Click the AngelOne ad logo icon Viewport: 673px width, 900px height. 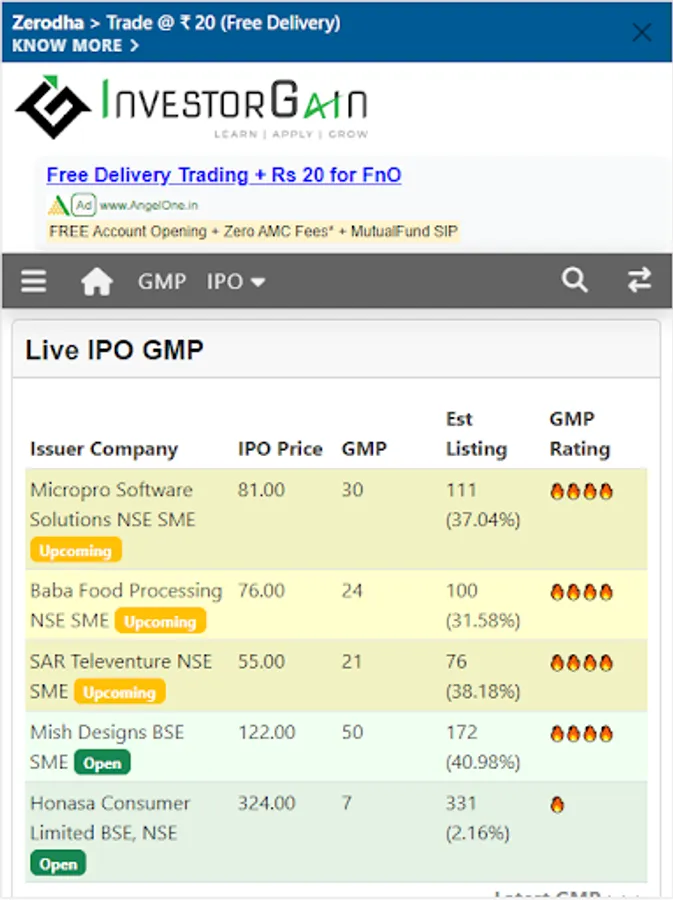pyautogui.click(x=58, y=205)
